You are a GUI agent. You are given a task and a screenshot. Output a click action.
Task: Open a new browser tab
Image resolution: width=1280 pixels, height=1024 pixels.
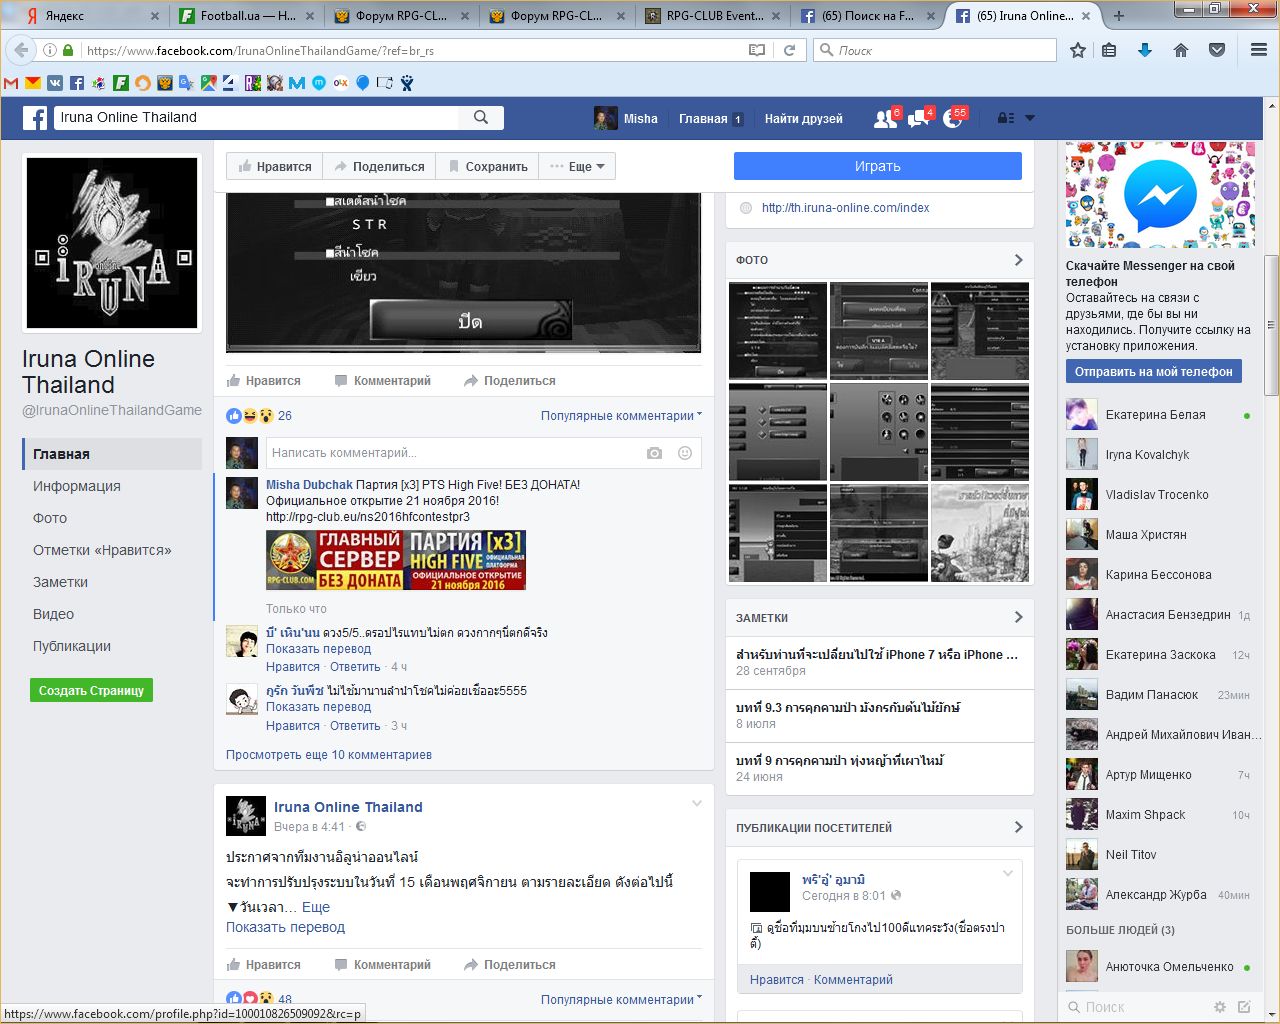point(1119,15)
